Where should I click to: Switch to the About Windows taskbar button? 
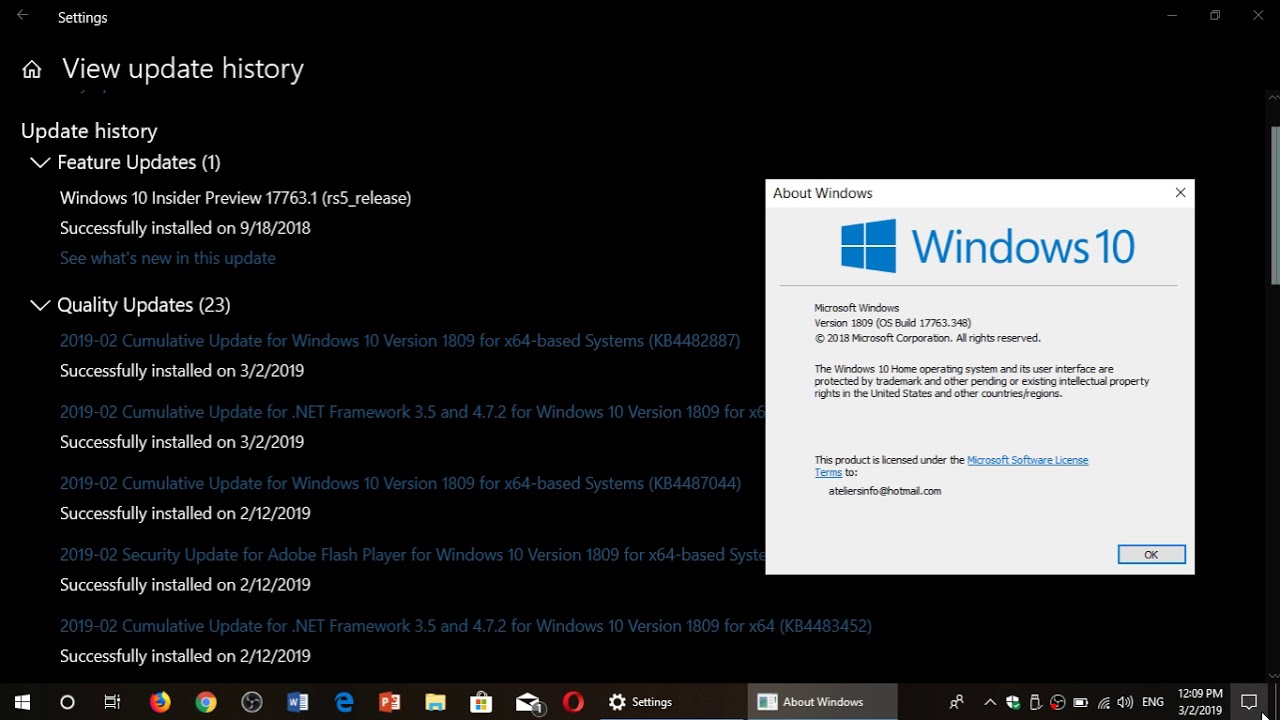pyautogui.click(x=822, y=702)
